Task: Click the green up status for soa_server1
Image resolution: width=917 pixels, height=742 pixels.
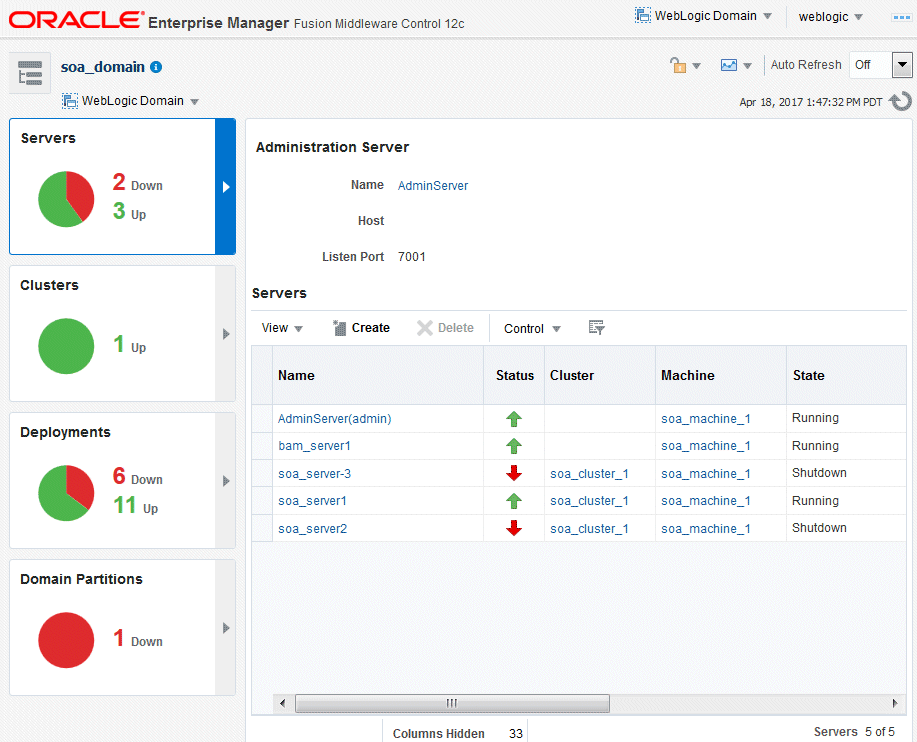Action: pos(514,501)
